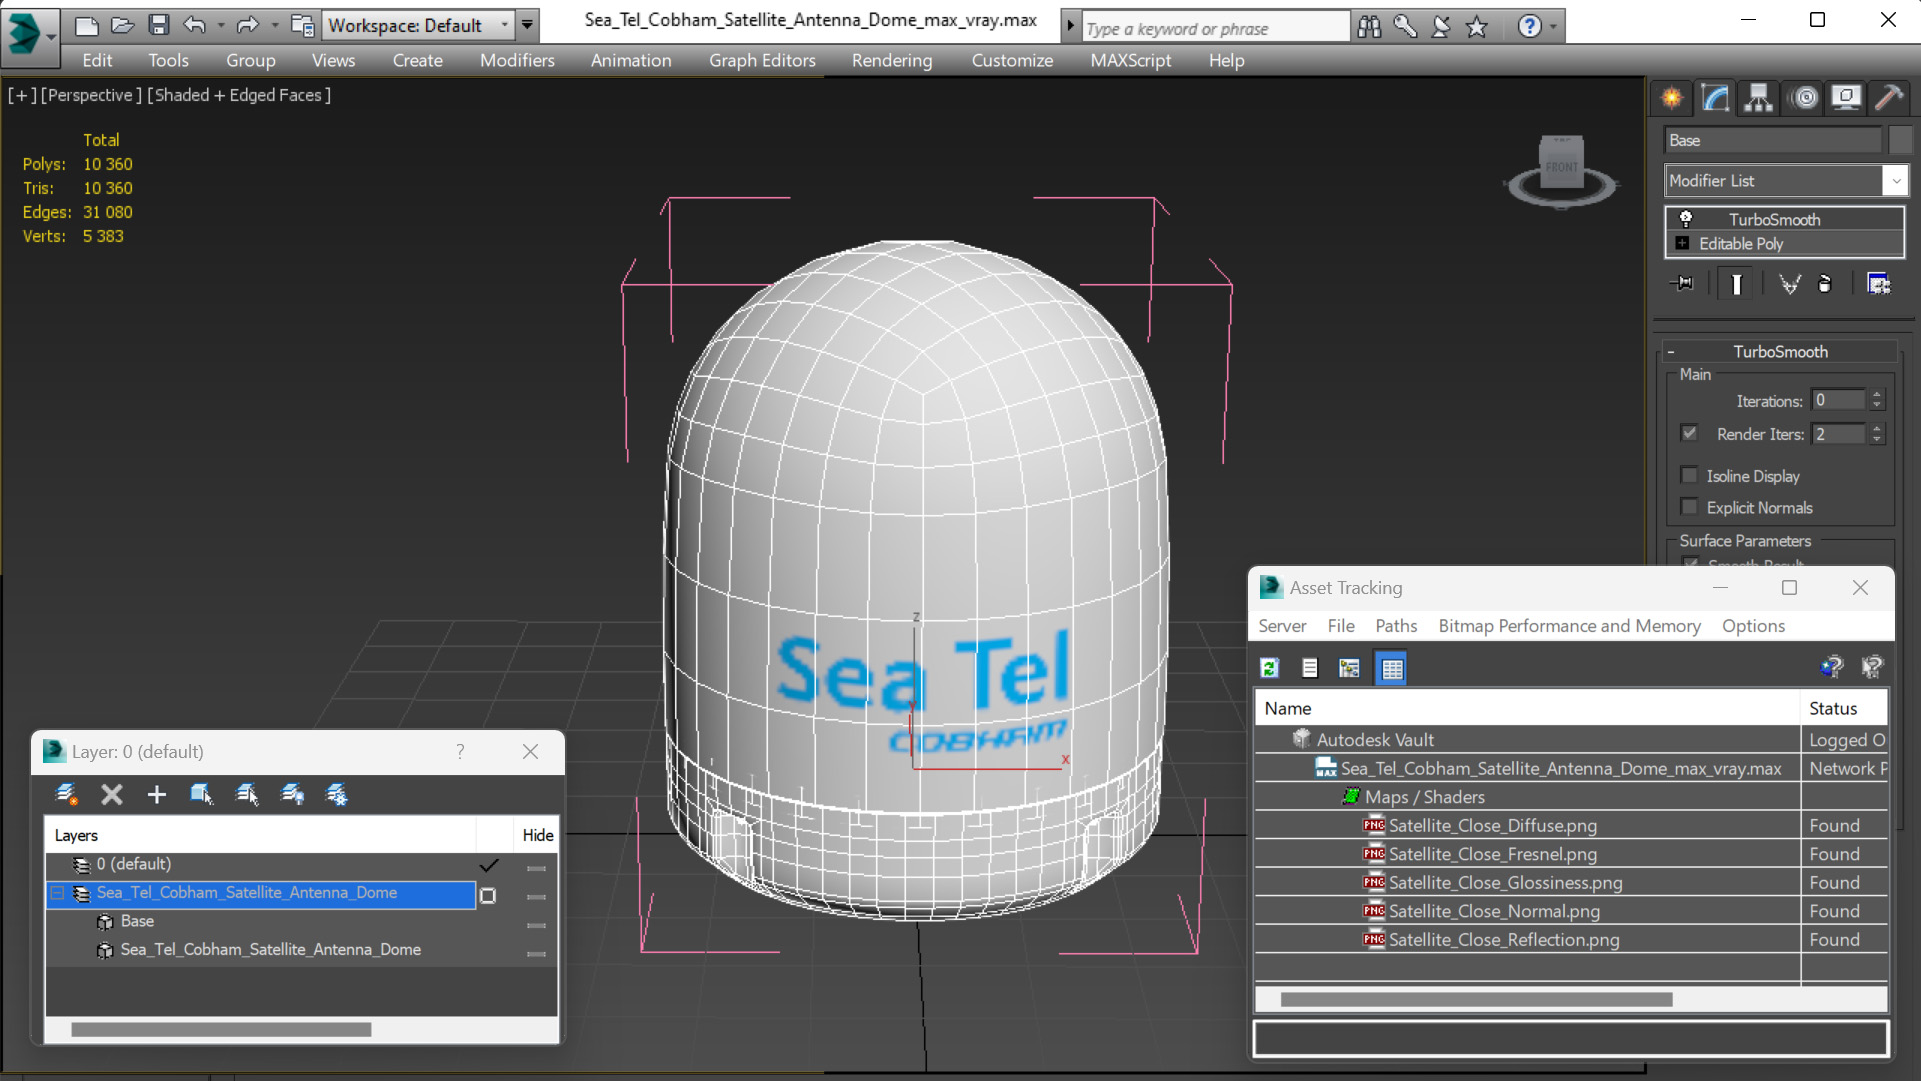The width and height of the screenshot is (1921, 1081).
Task: Click Asset Tracking horizontal scrollbar
Action: (1476, 1000)
